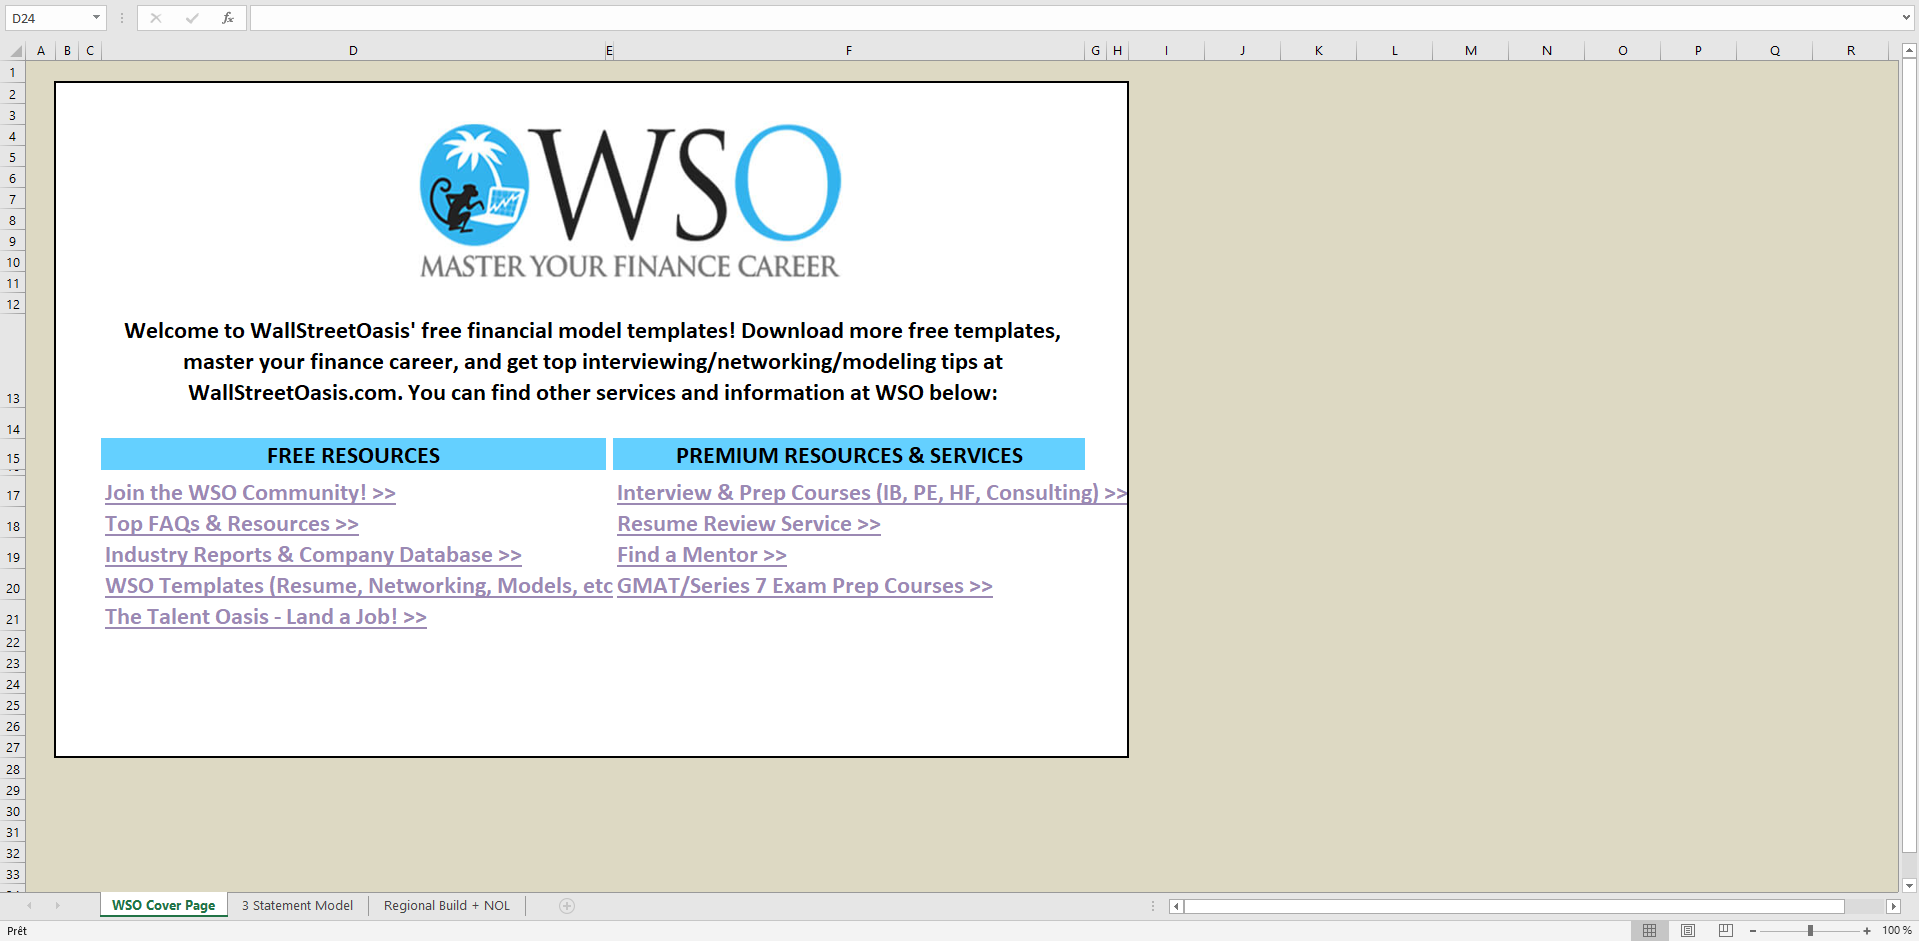Switch to the Regional Build + NOL sheet
The width and height of the screenshot is (1919, 941).
point(447,906)
